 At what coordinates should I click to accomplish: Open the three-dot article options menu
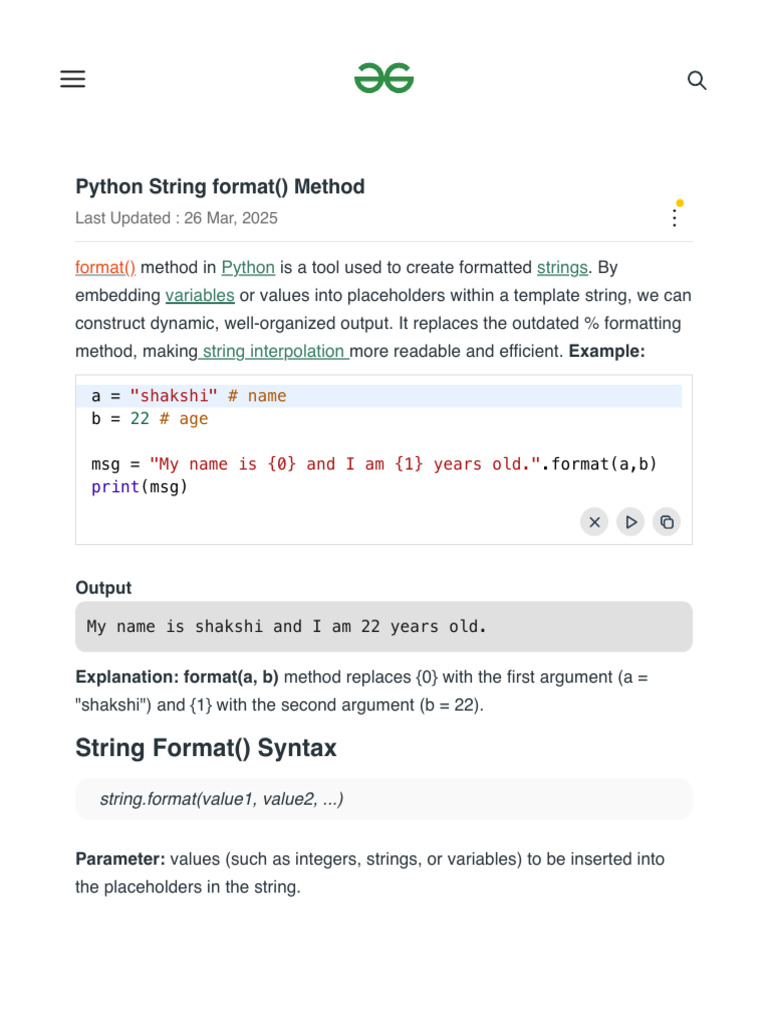pos(675,217)
